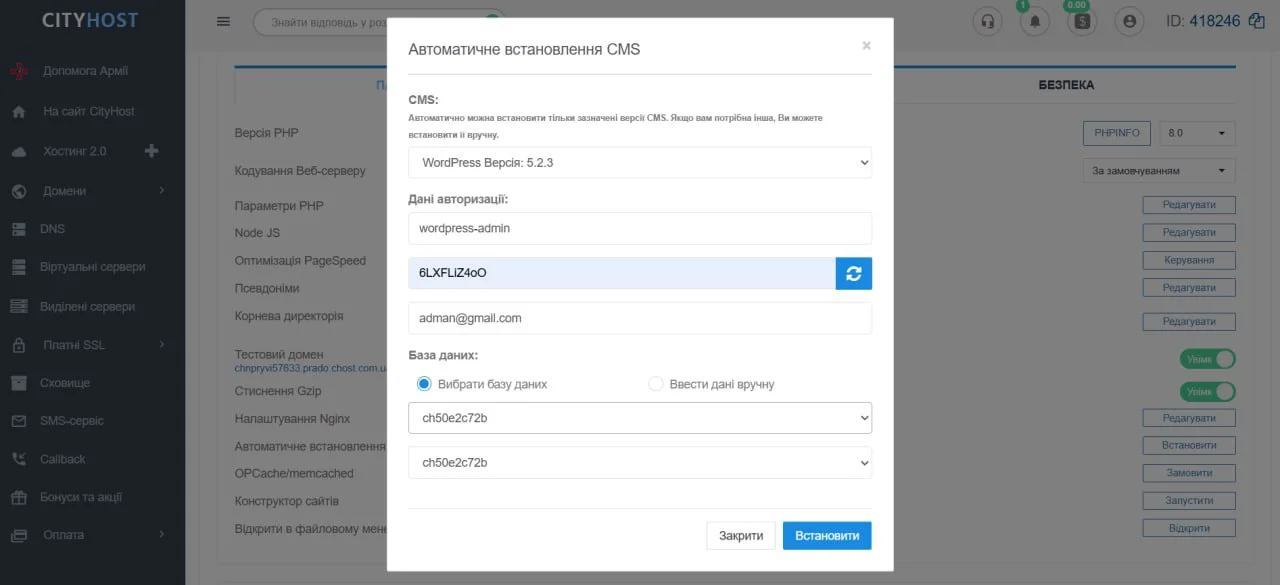1280x585 pixels.
Task: Click the headset support icon
Action: point(988,21)
